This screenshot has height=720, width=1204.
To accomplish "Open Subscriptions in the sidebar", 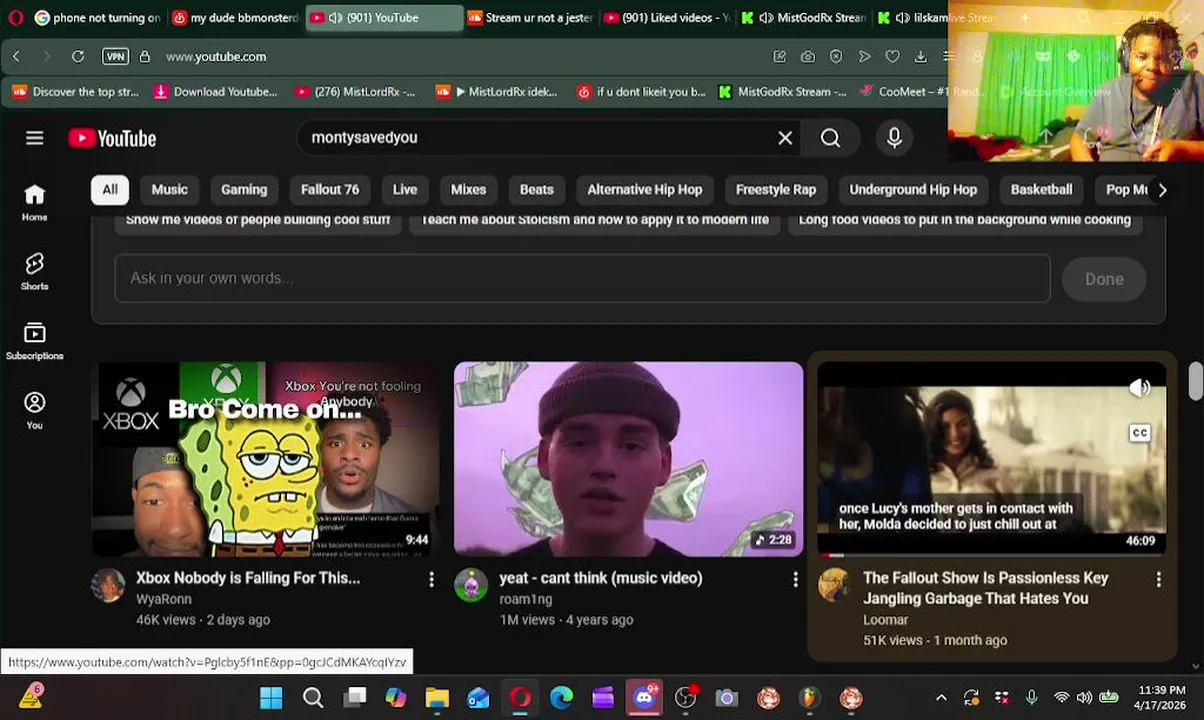I will pyautogui.click(x=34, y=341).
